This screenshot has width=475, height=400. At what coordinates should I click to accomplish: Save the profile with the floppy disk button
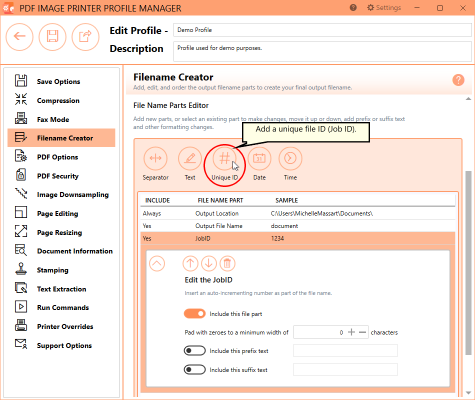coord(52,36)
